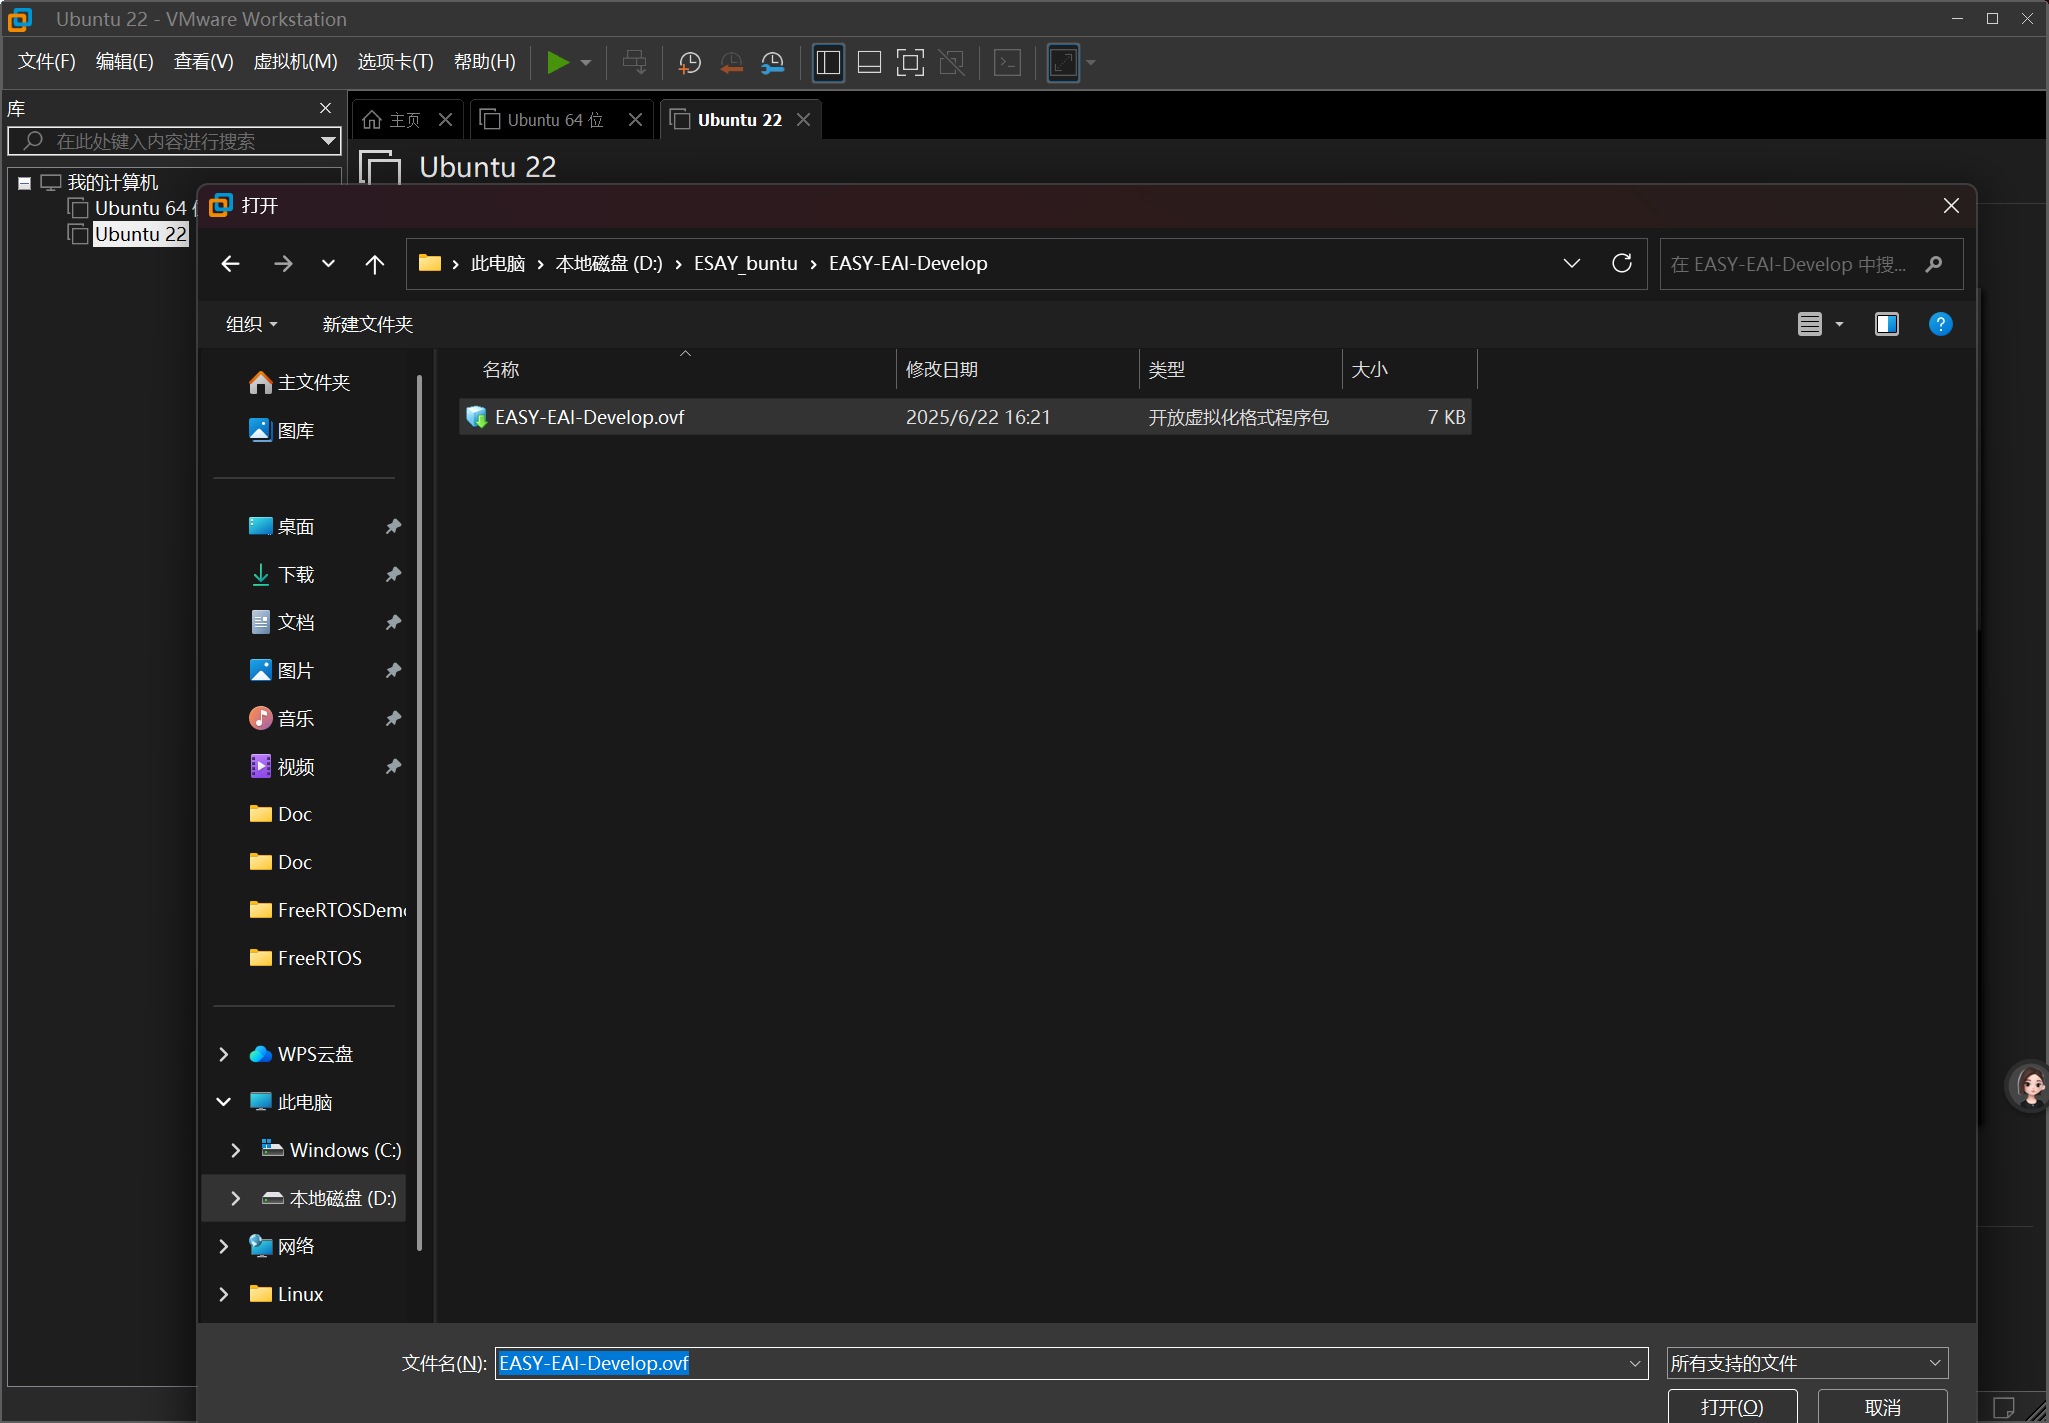Open the snapshot manager icon
The height and width of the screenshot is (1423, 2049).
[772, 63]
